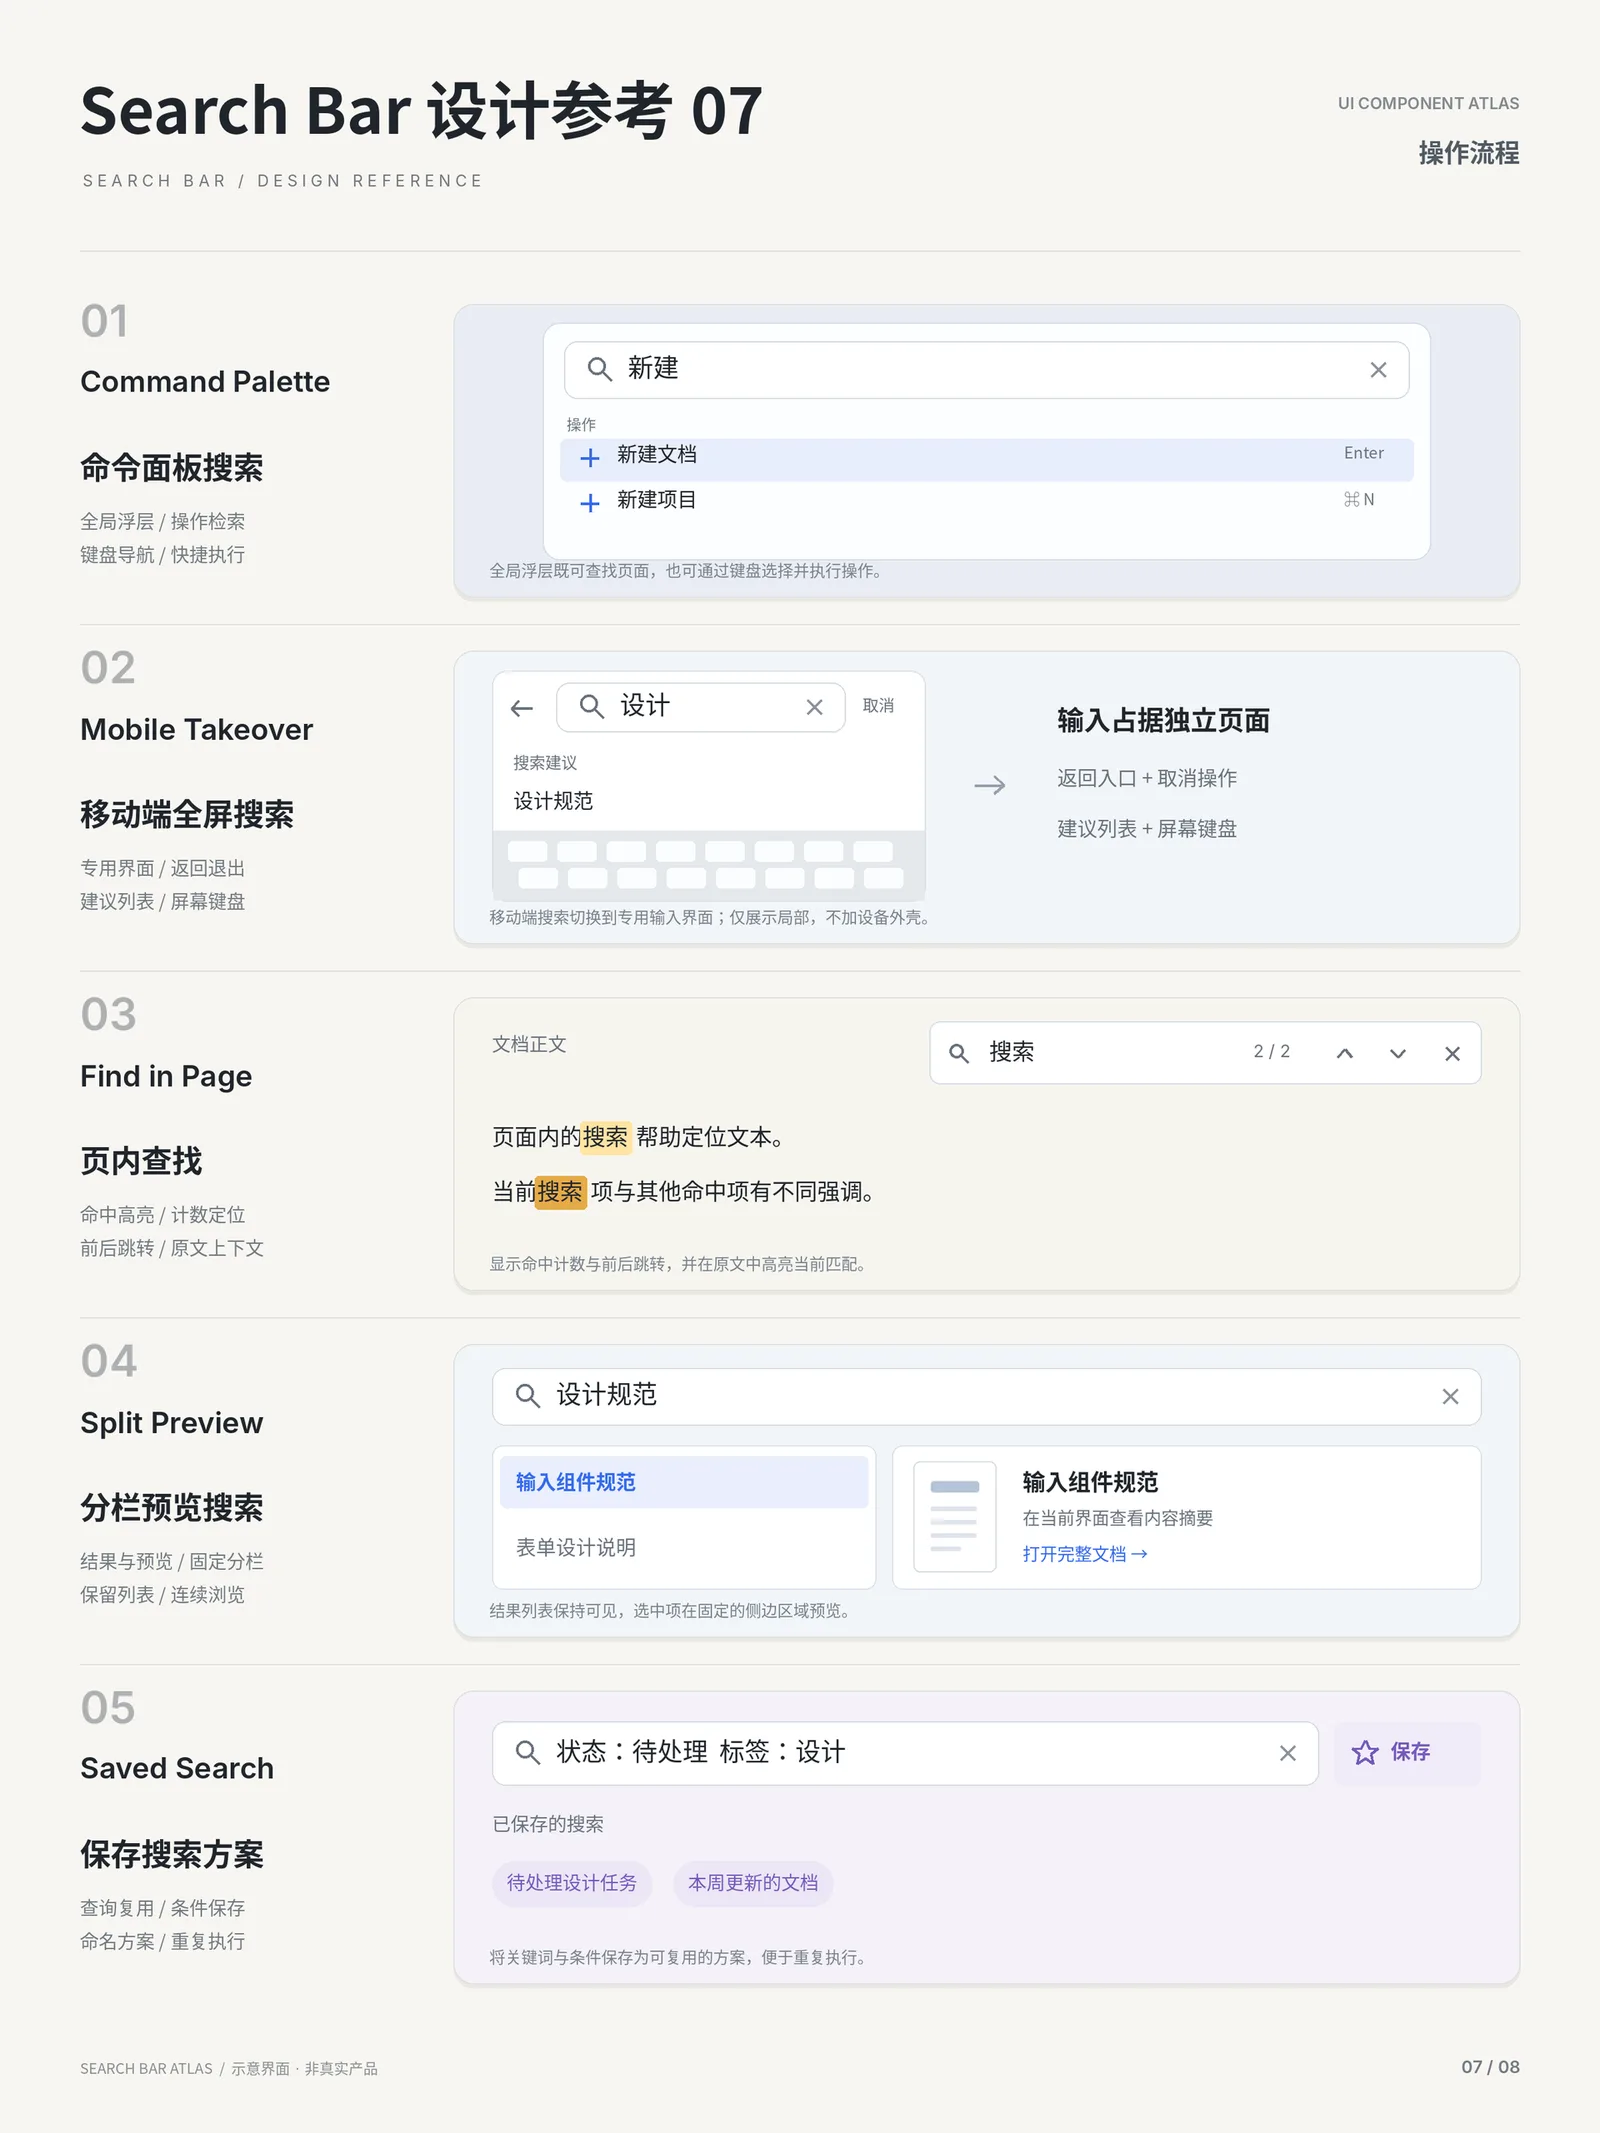Clear the 新建 command palette search
The height and width of the screenshot is (2133, 1600).
pos(1378,370)
